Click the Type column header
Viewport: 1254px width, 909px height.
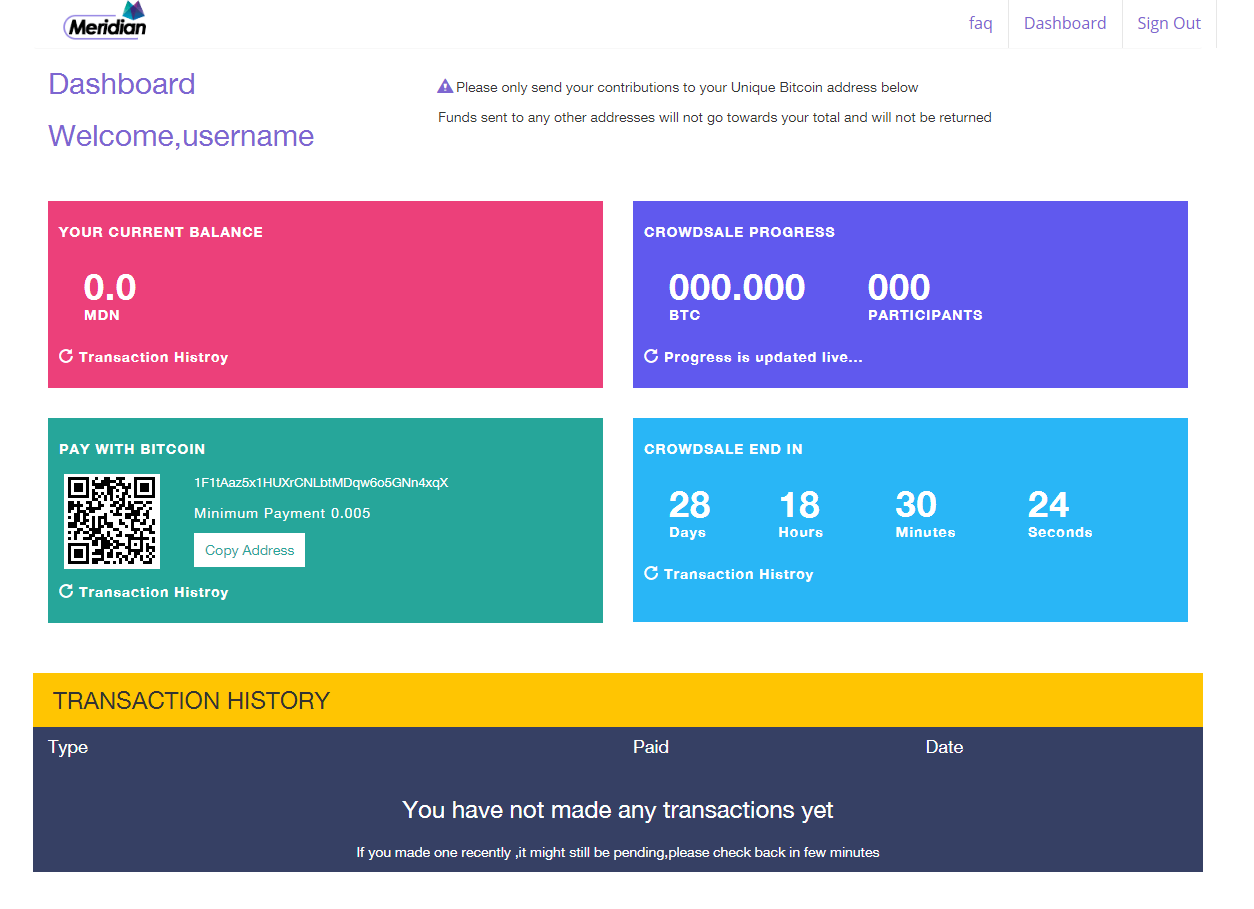(x=68, y=747)
